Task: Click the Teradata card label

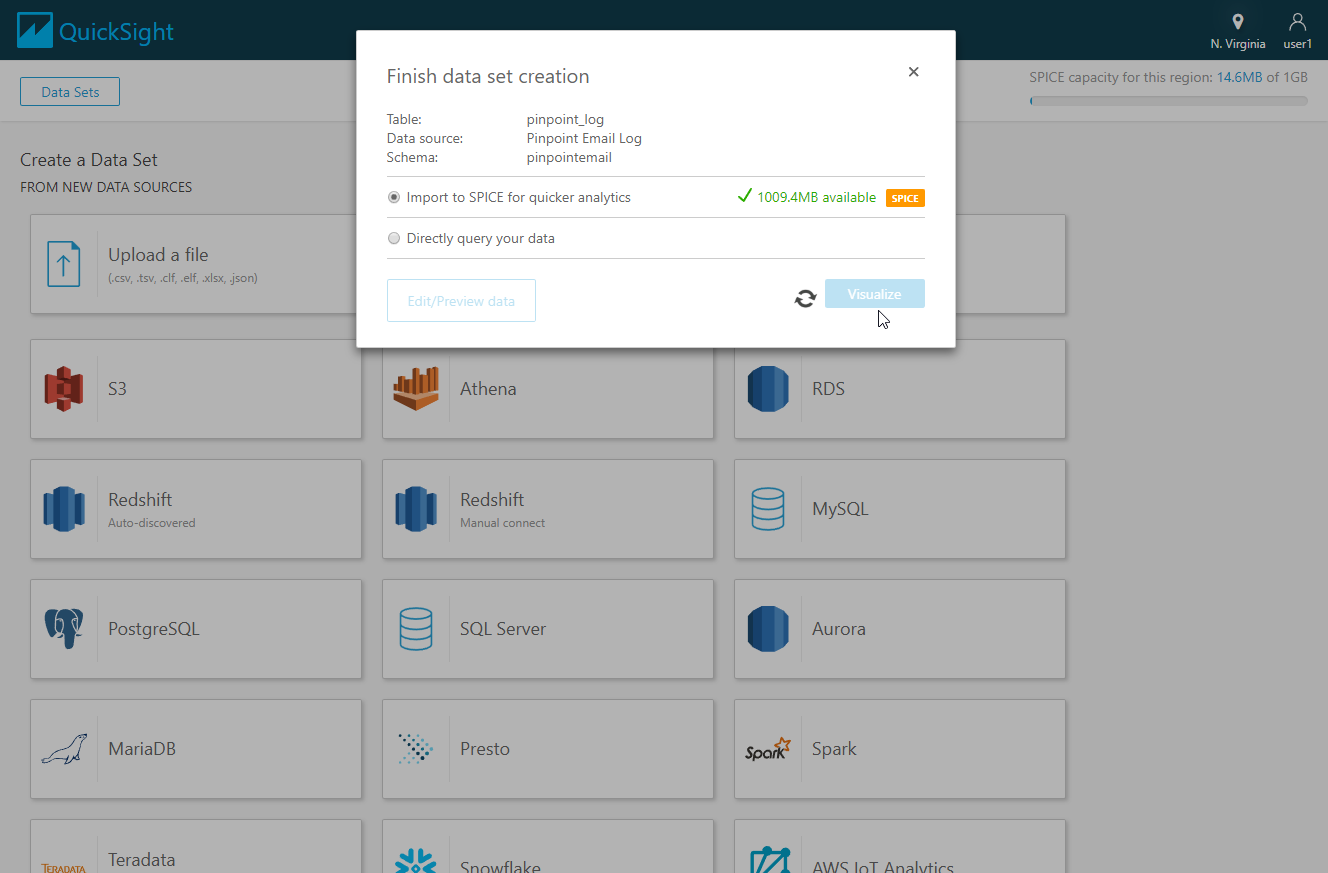Action: 142,860
